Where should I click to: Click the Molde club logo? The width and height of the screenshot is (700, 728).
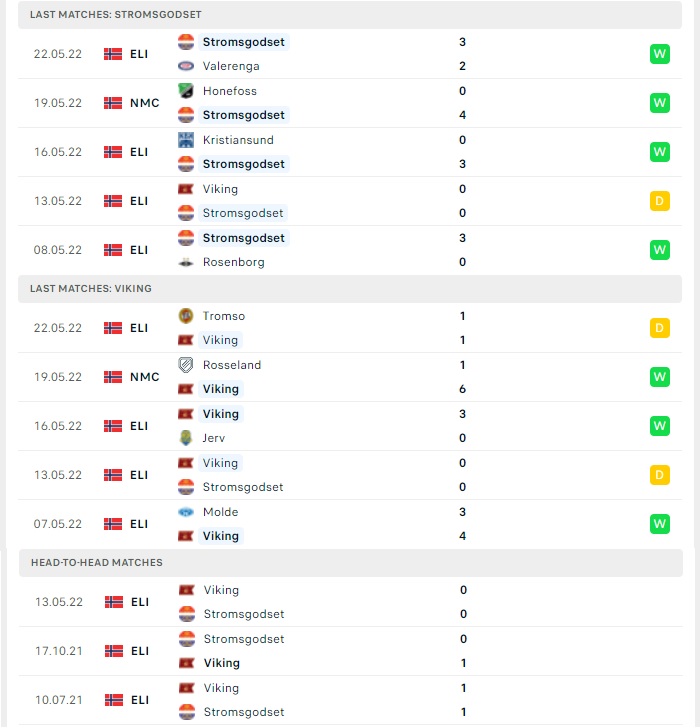186,512
